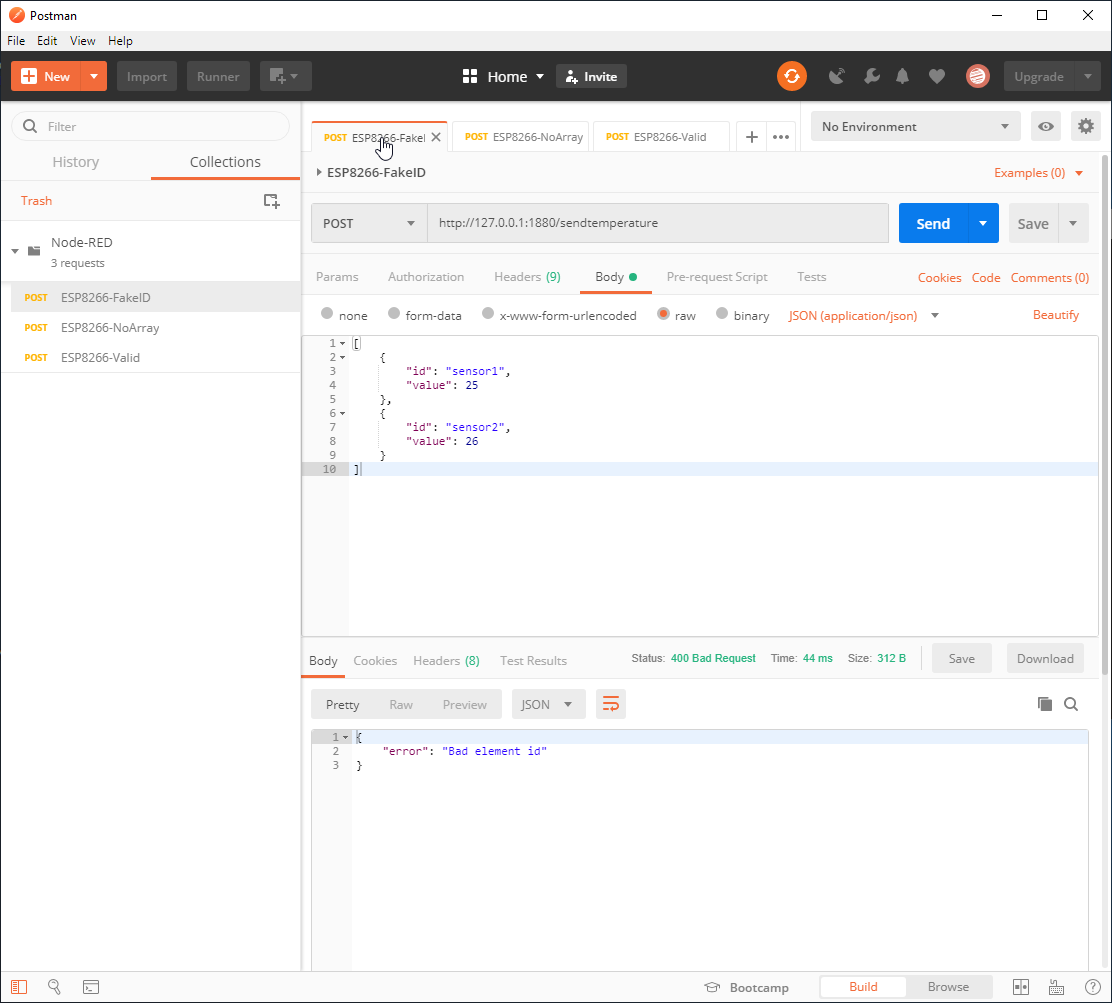This screenshot has height=1003, width=1112.
Task: Download the response with Download button
Action: 1045,658
